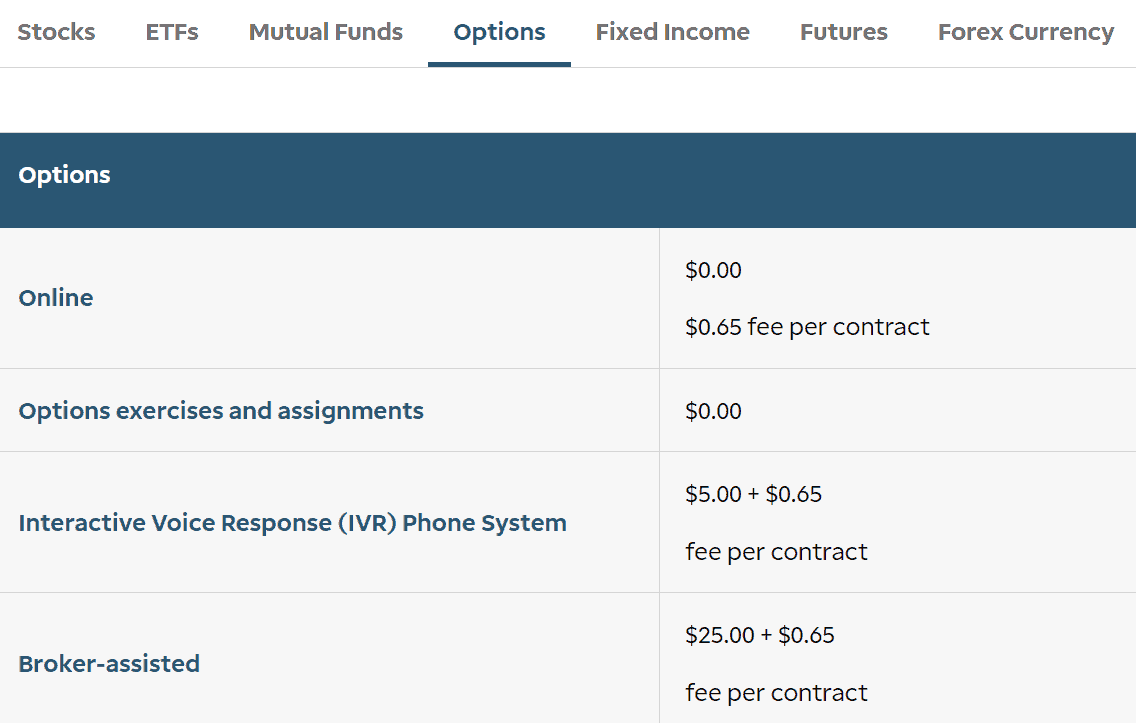Switch to the Fixed Income tab
The width and height of the screenshot is (1136, 723).
(672, 32)
